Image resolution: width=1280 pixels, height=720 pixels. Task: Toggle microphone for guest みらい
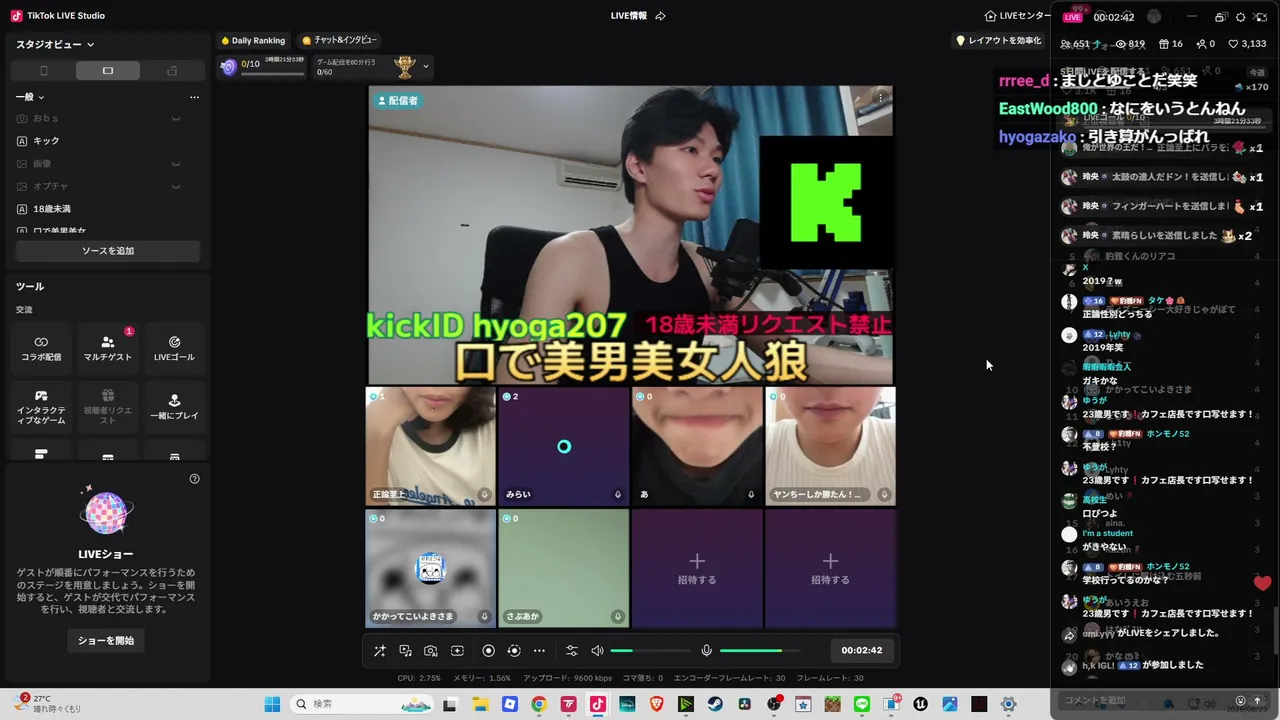click(x=618, y=494)
